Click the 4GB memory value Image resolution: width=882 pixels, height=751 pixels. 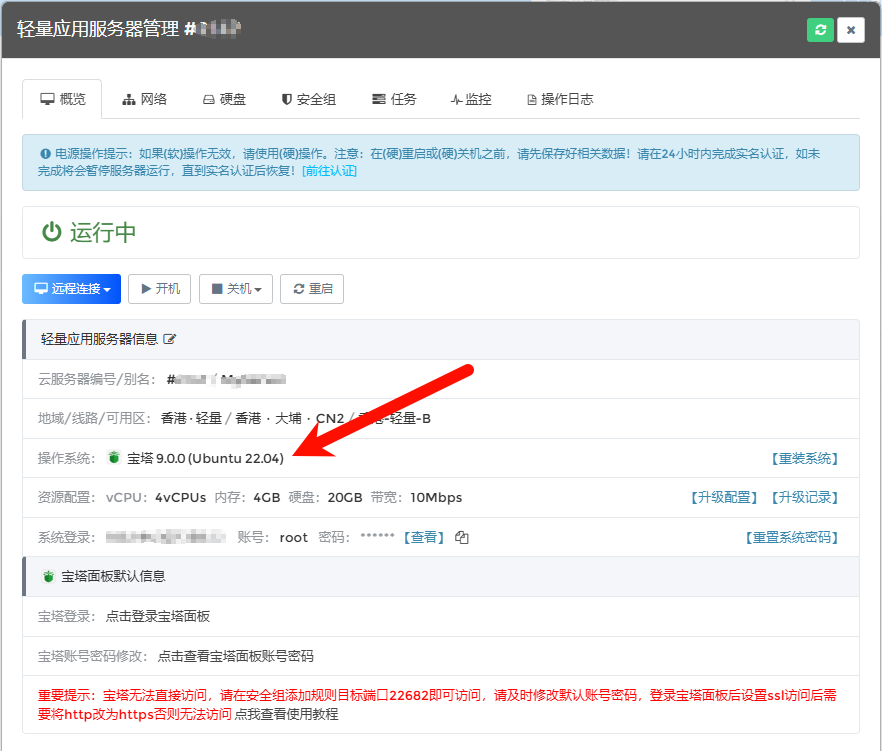tap(267, 498)
